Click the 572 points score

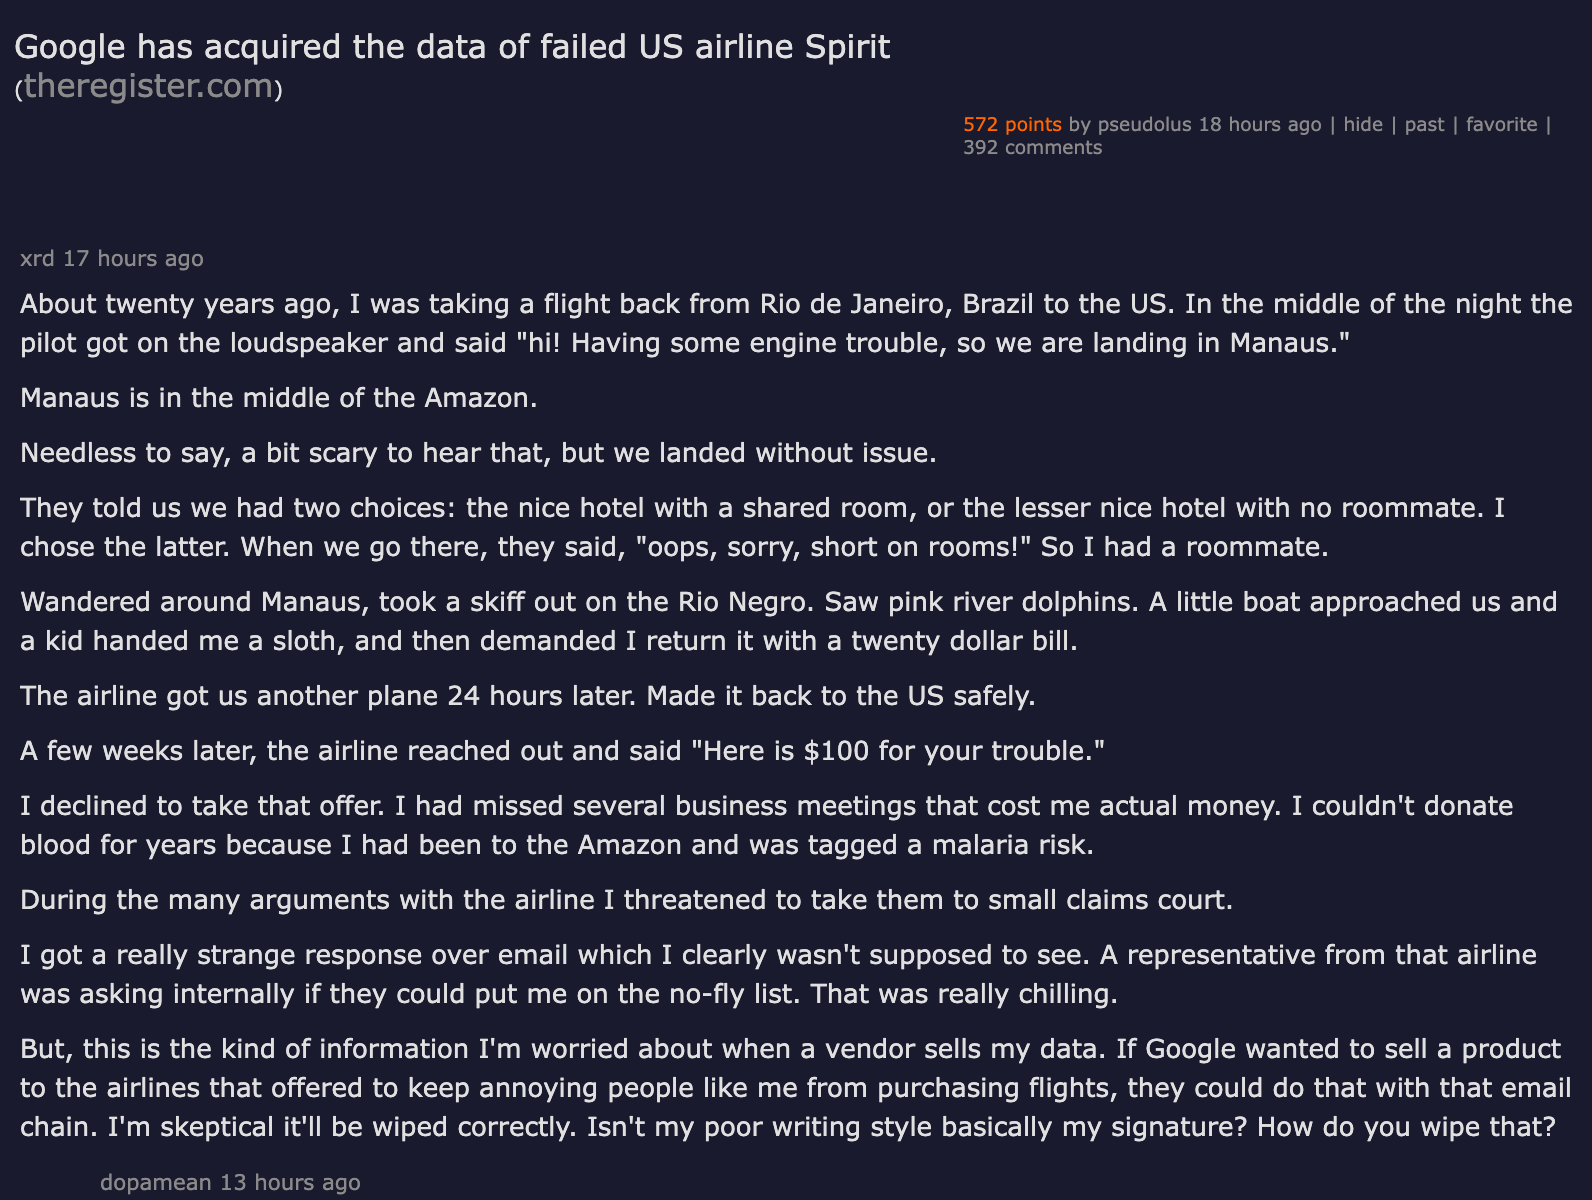click(x=1012, y=124)
